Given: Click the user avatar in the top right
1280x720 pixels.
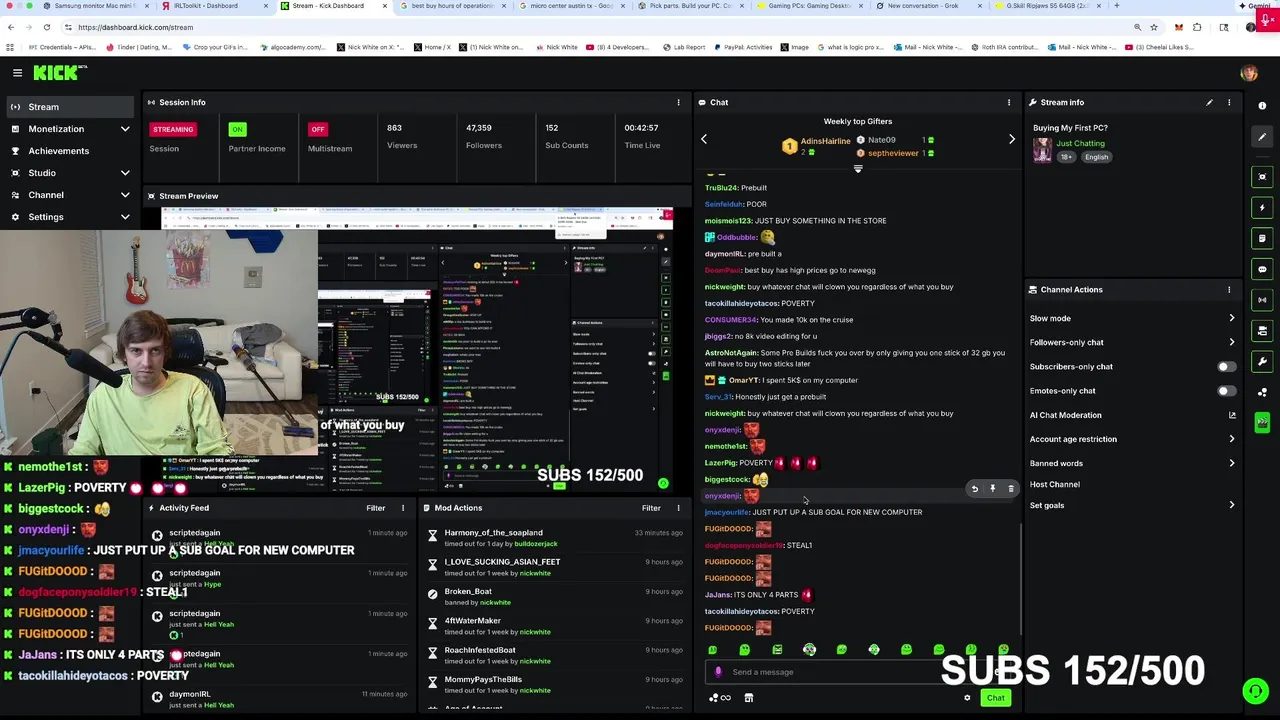Looking at the screenshot, I should [1248, 72].
